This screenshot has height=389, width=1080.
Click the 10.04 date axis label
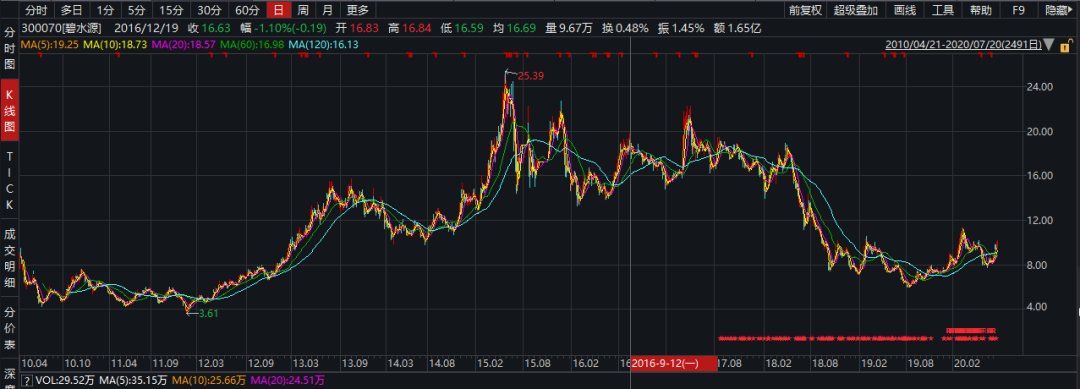click(x=34, y=363)
